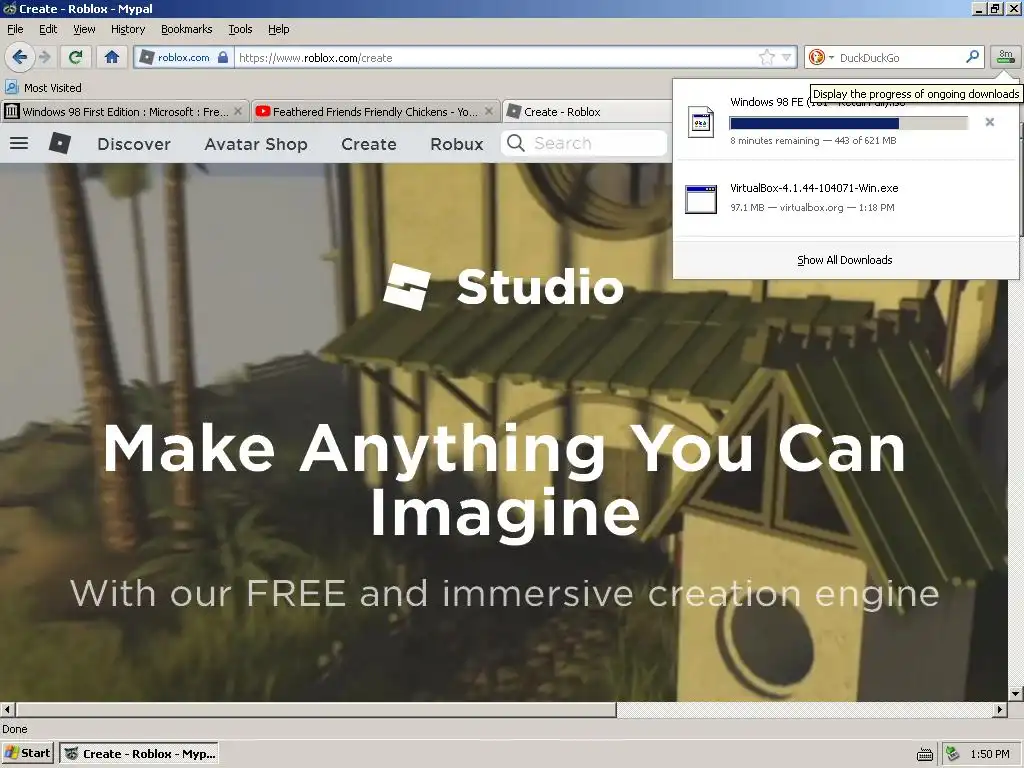Reload the current page

(76, 57)
